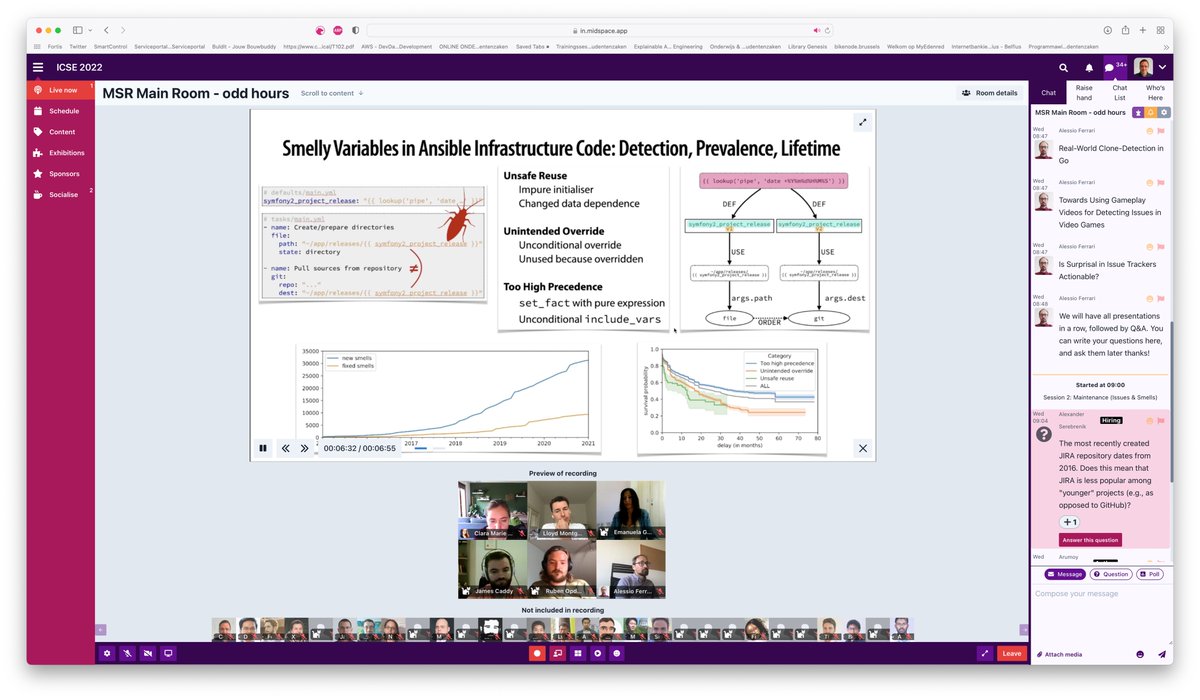The height and width of the screenshot is (700, 1200).
Task: Change the video grid layout
Action: click(x=578, y=653)
